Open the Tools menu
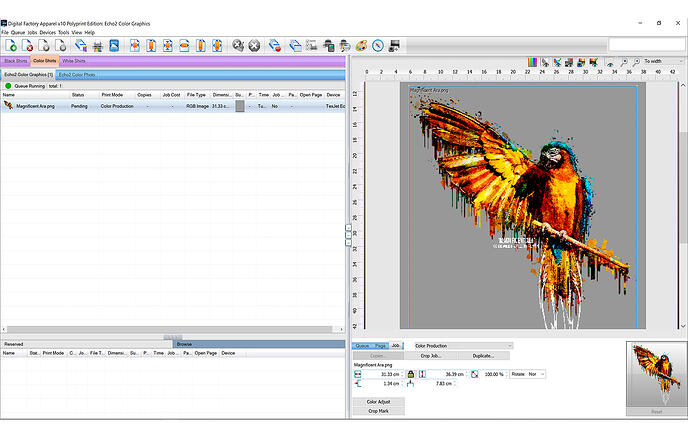The width and height of the screenshot is (688, 442). point(64,32)
